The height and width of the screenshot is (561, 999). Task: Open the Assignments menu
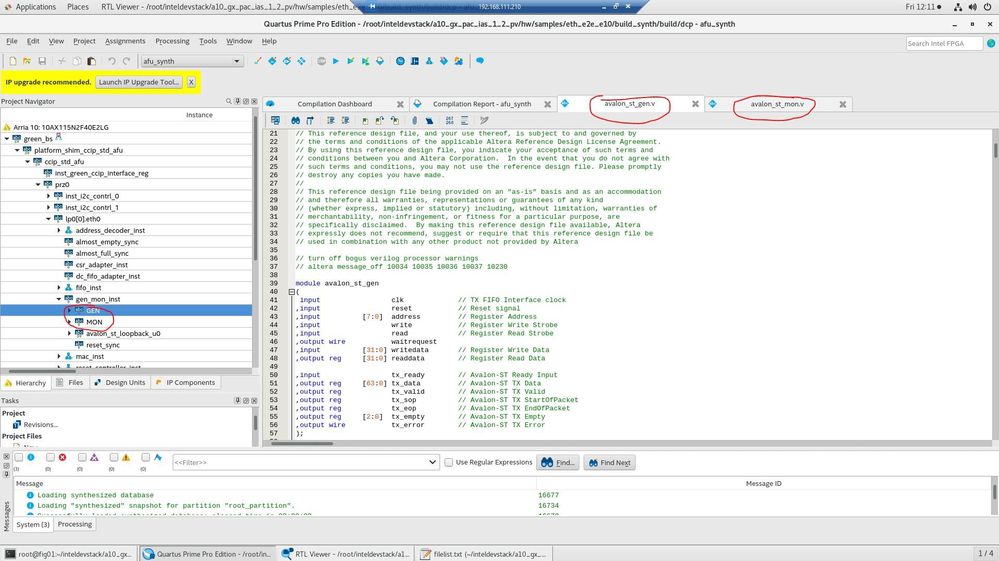click(x=125, y=41)
